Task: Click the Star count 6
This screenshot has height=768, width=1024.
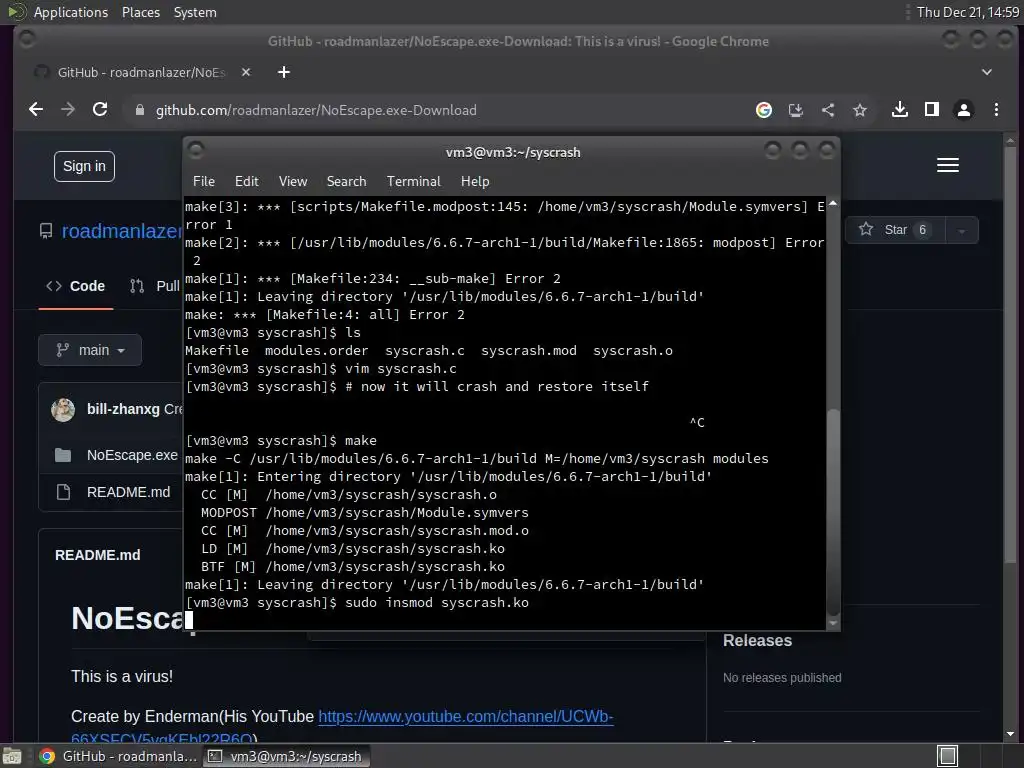Action: (922, 230)
